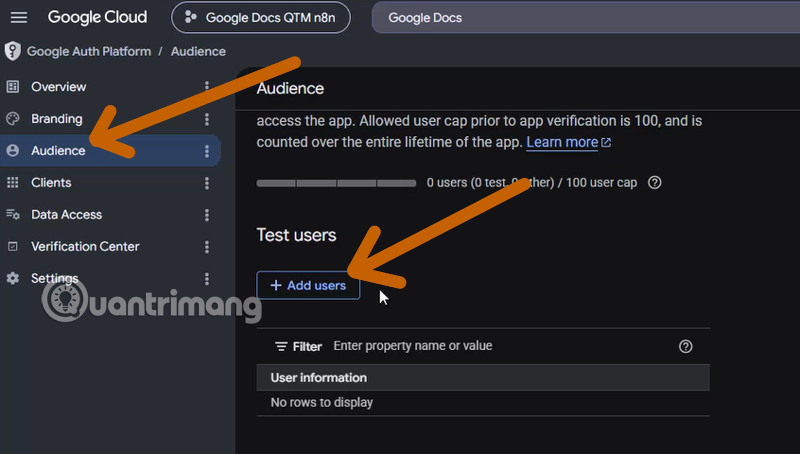Click the Verification Center checkbox icon
This screenshot has height=454, width=800.
tap(13, 246)
